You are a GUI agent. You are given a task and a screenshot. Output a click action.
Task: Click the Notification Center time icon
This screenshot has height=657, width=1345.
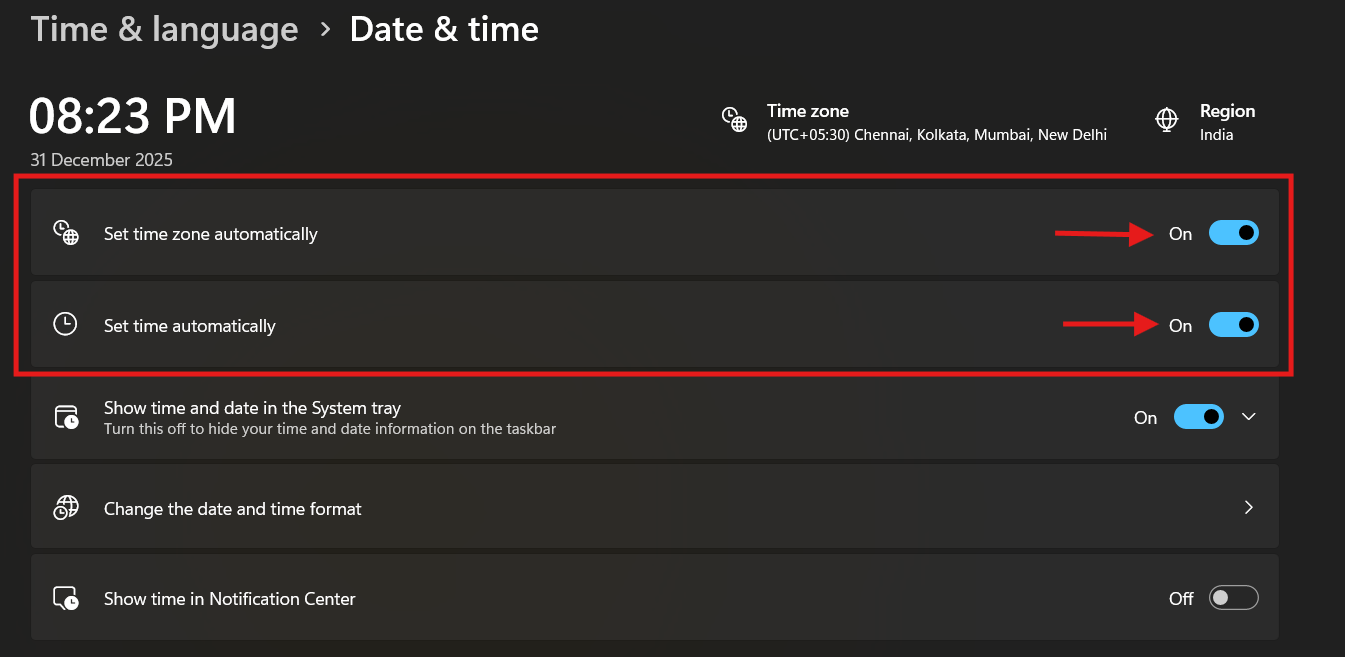point(66,599)
